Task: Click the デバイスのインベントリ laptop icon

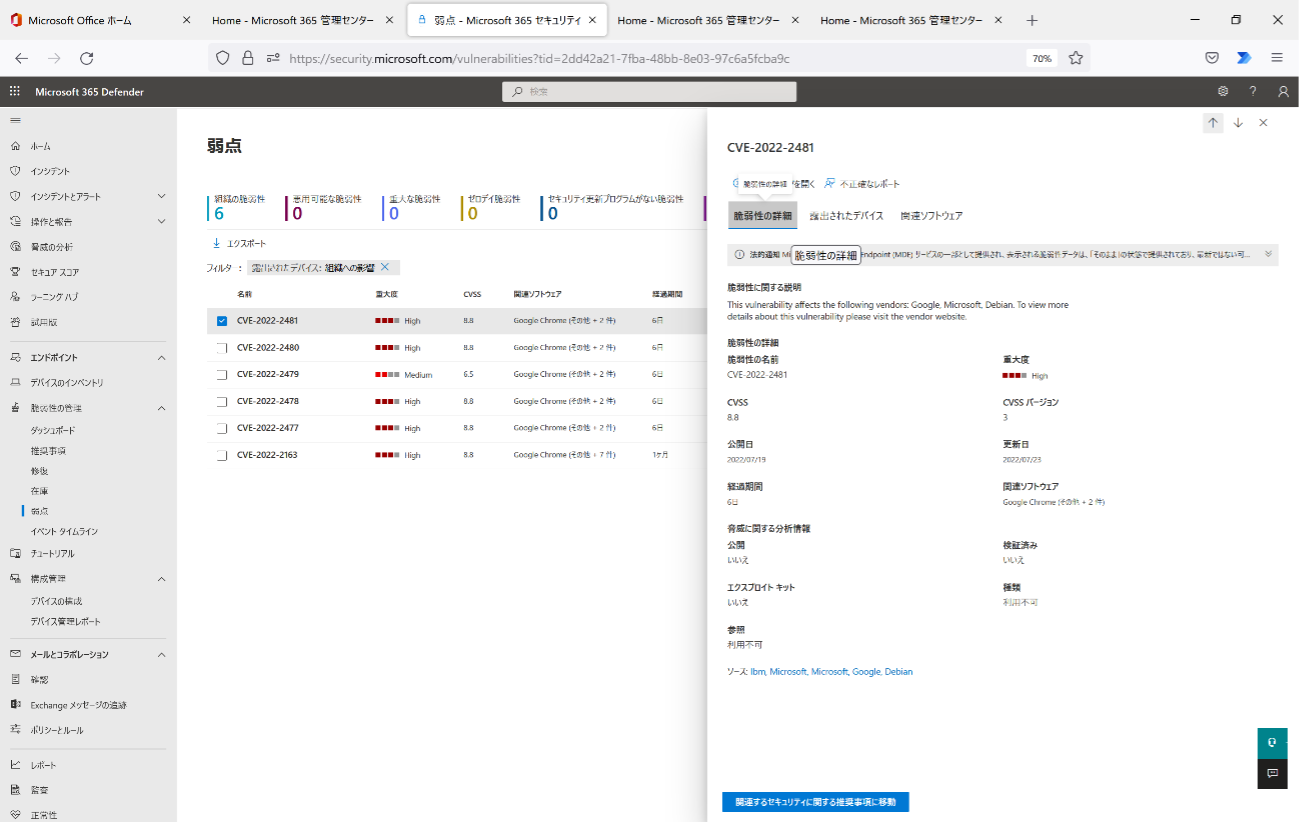Action: pyautogui.click(x=15, y=383)
